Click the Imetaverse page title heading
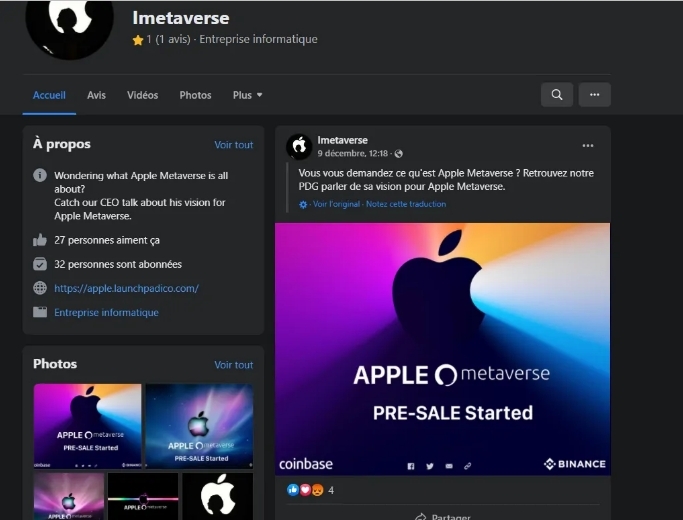This screenshot has width=683, height=520. click(181, 18)
